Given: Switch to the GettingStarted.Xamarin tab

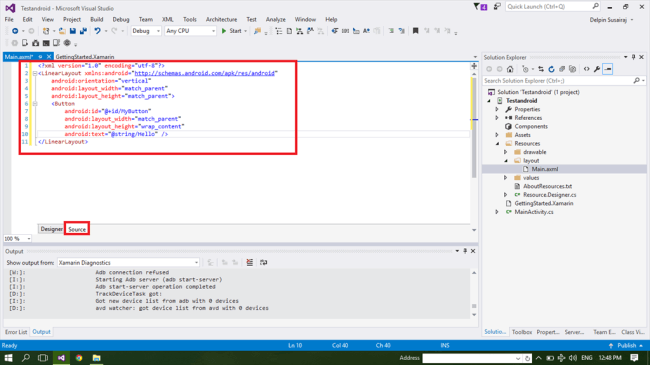Looking at the screenshot, I should pos(85,57).
